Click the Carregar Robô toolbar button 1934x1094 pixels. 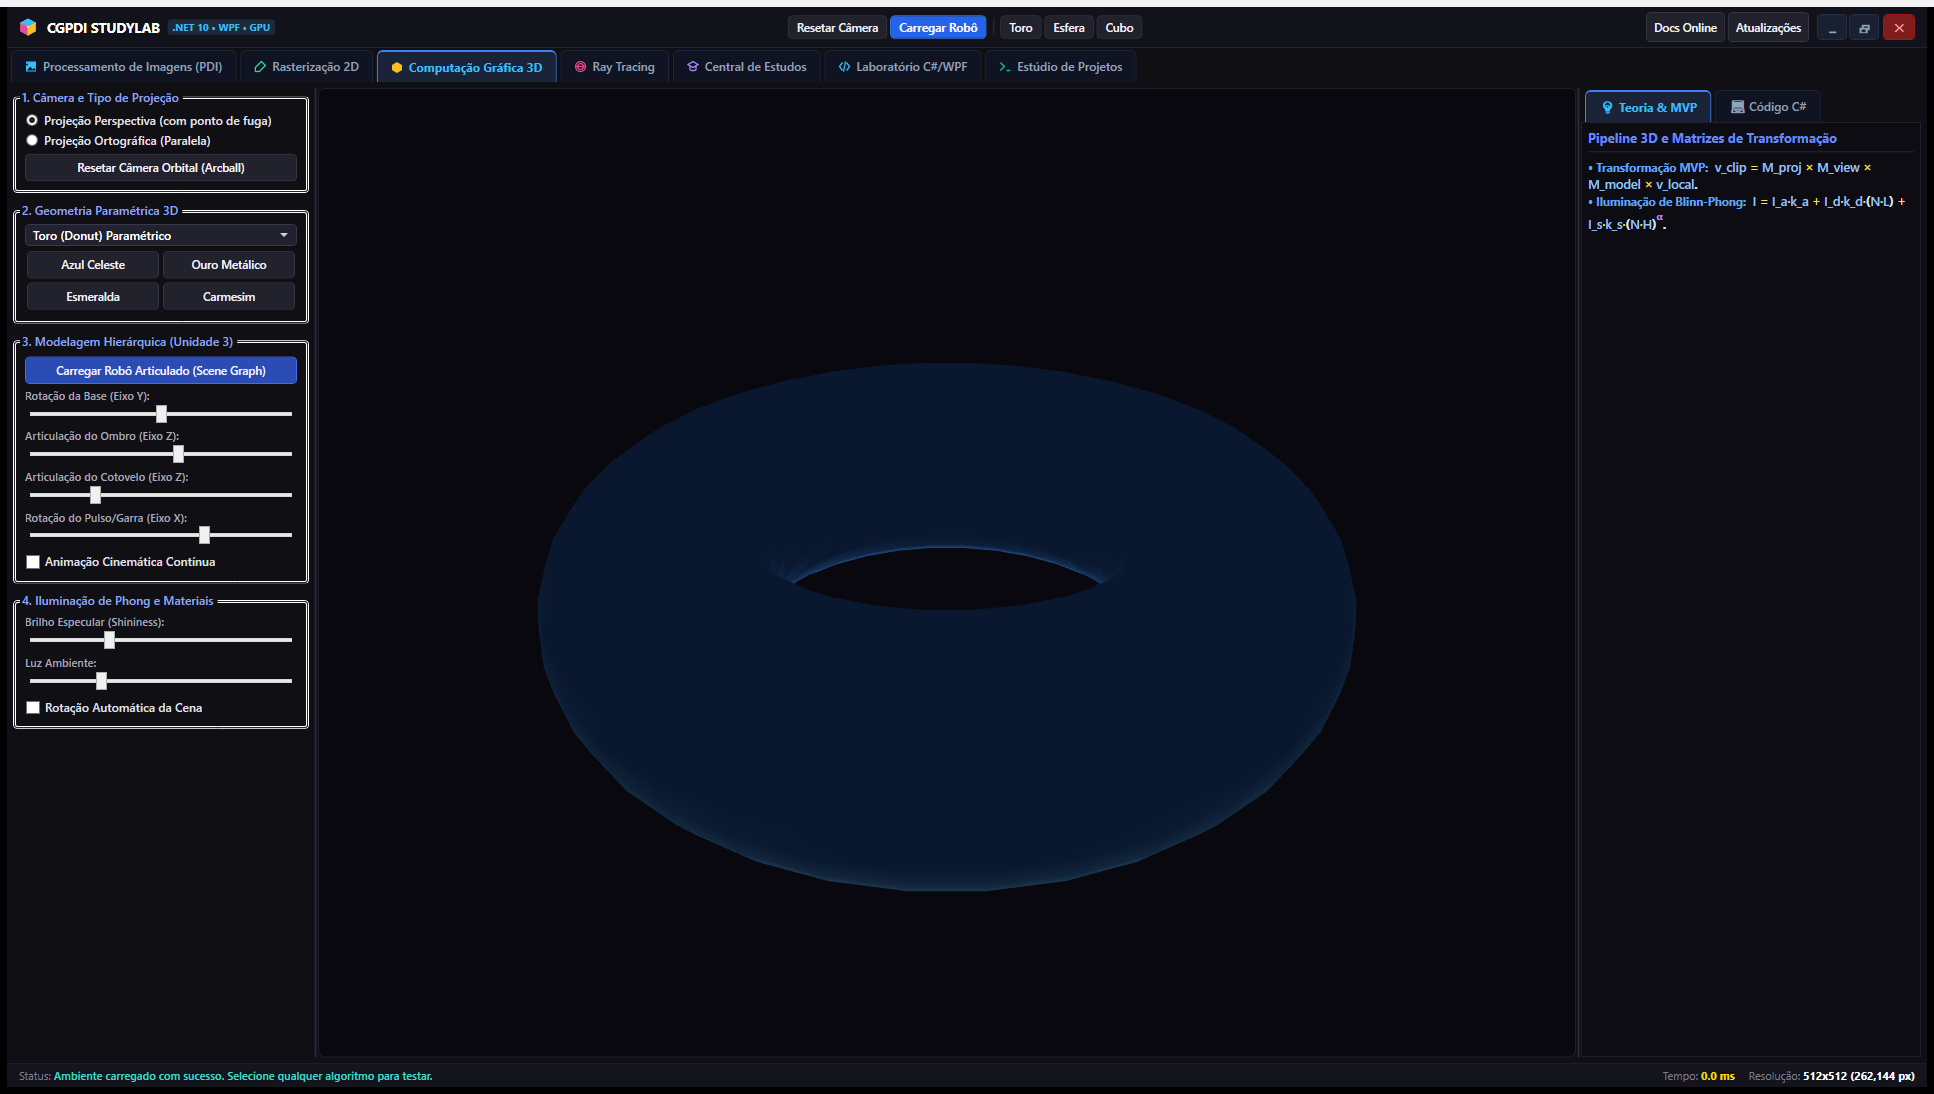[938, 28]
